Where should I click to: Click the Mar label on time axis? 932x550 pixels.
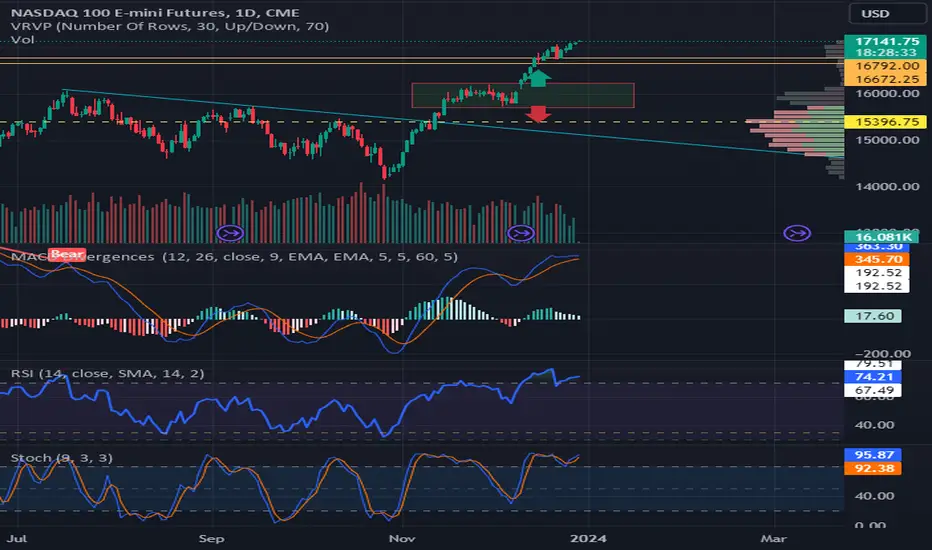[774, 538]
